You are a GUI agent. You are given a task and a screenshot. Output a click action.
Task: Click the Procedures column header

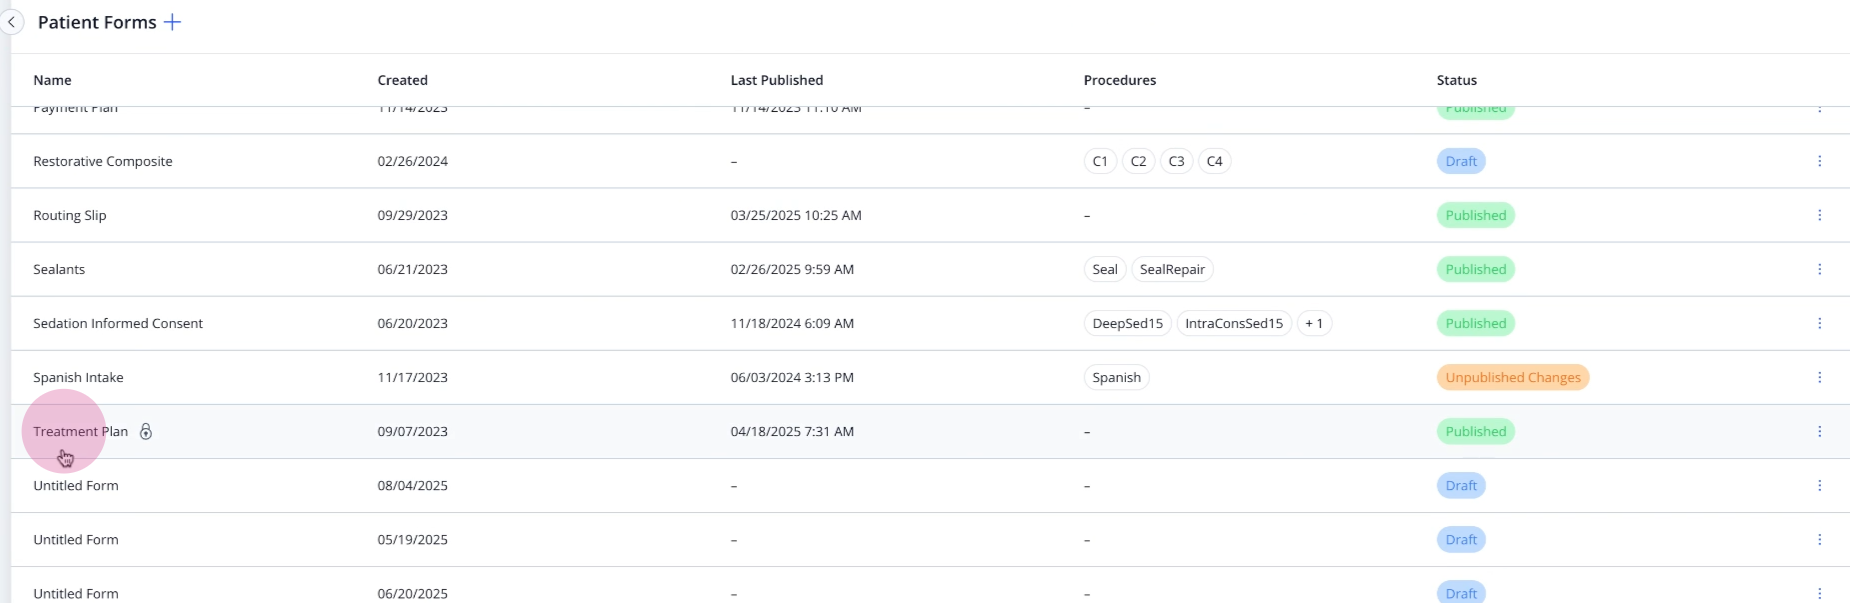point(1120,80)
